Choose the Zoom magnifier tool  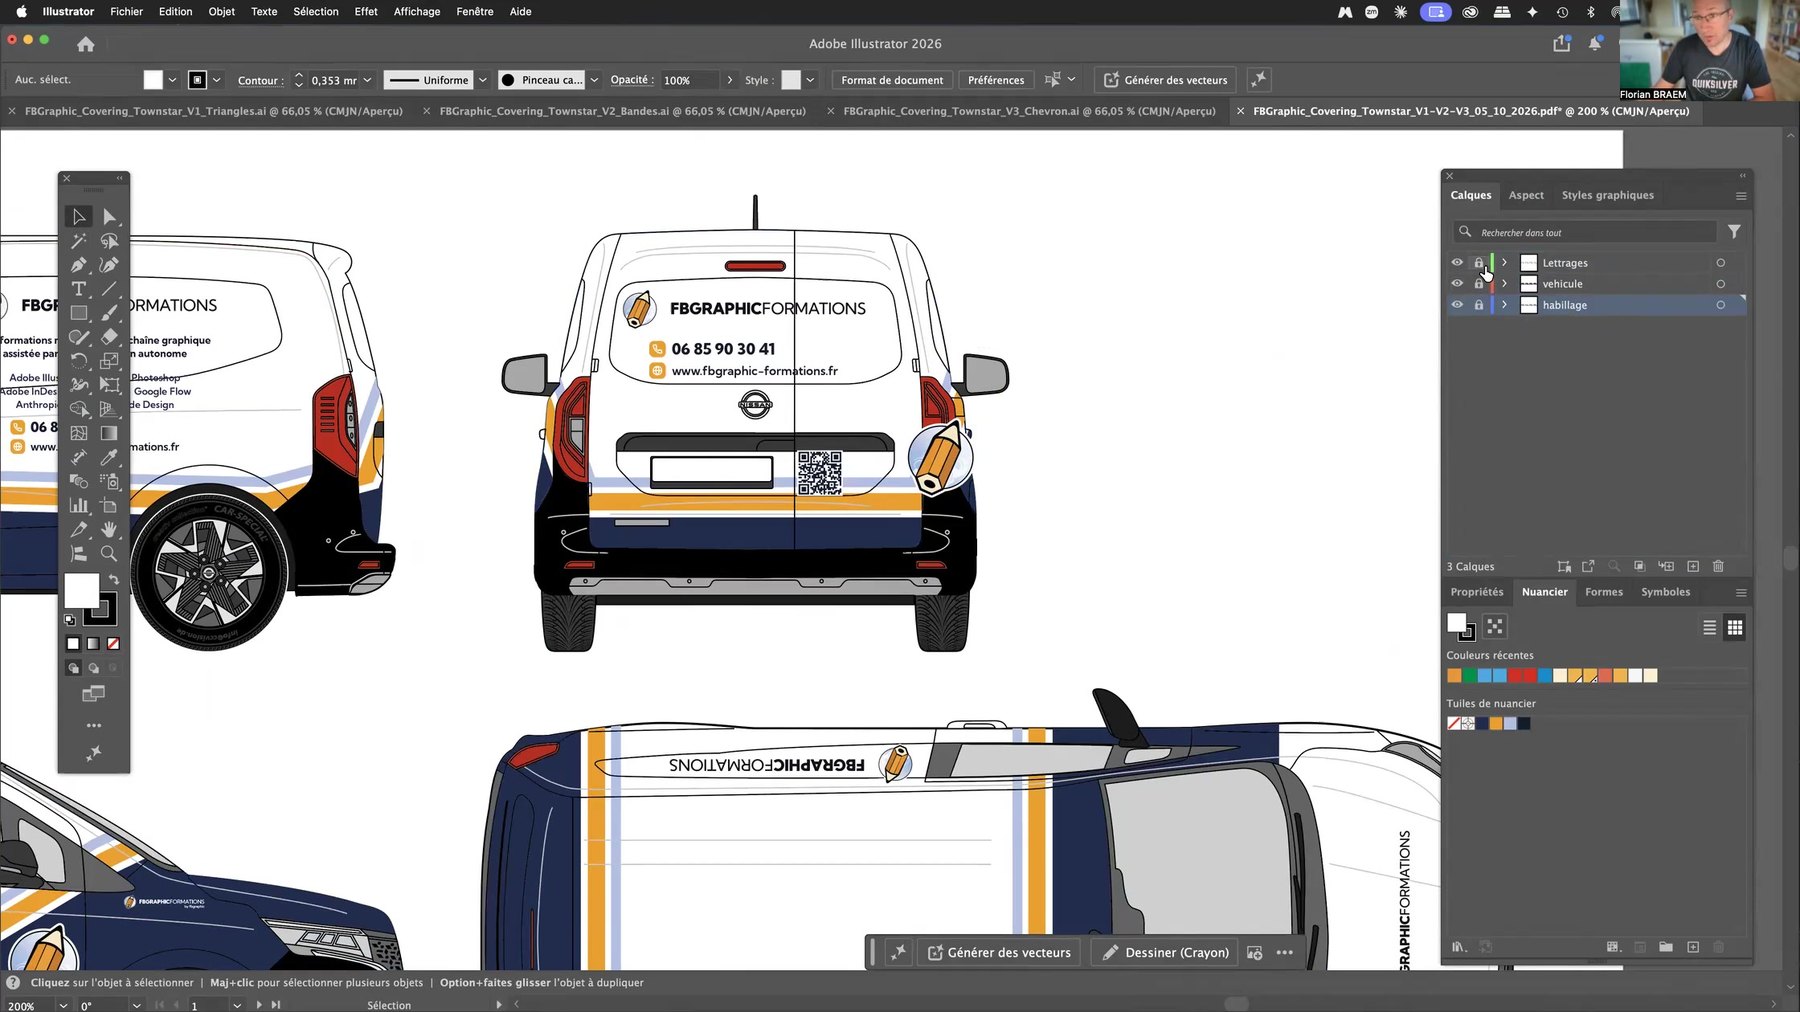tap(109, 553)
